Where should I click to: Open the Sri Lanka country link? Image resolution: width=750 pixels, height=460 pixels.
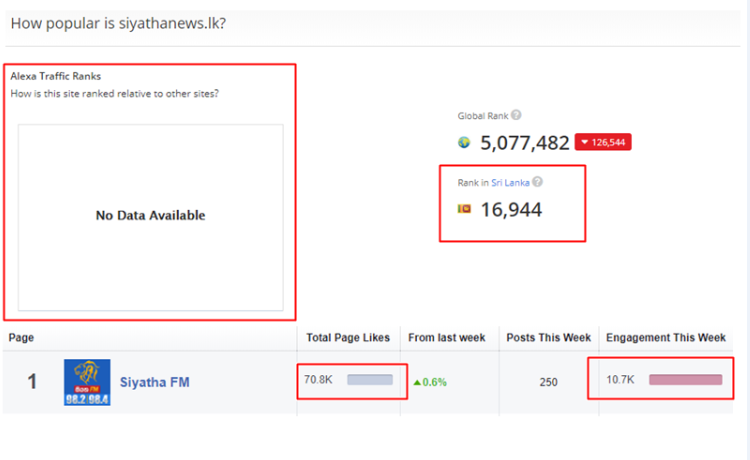coord(510,183)
